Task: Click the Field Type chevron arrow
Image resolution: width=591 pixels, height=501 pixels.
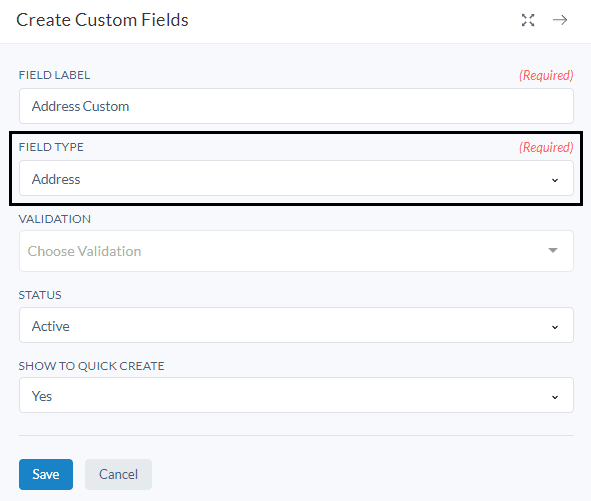Action: pos(554,180)
